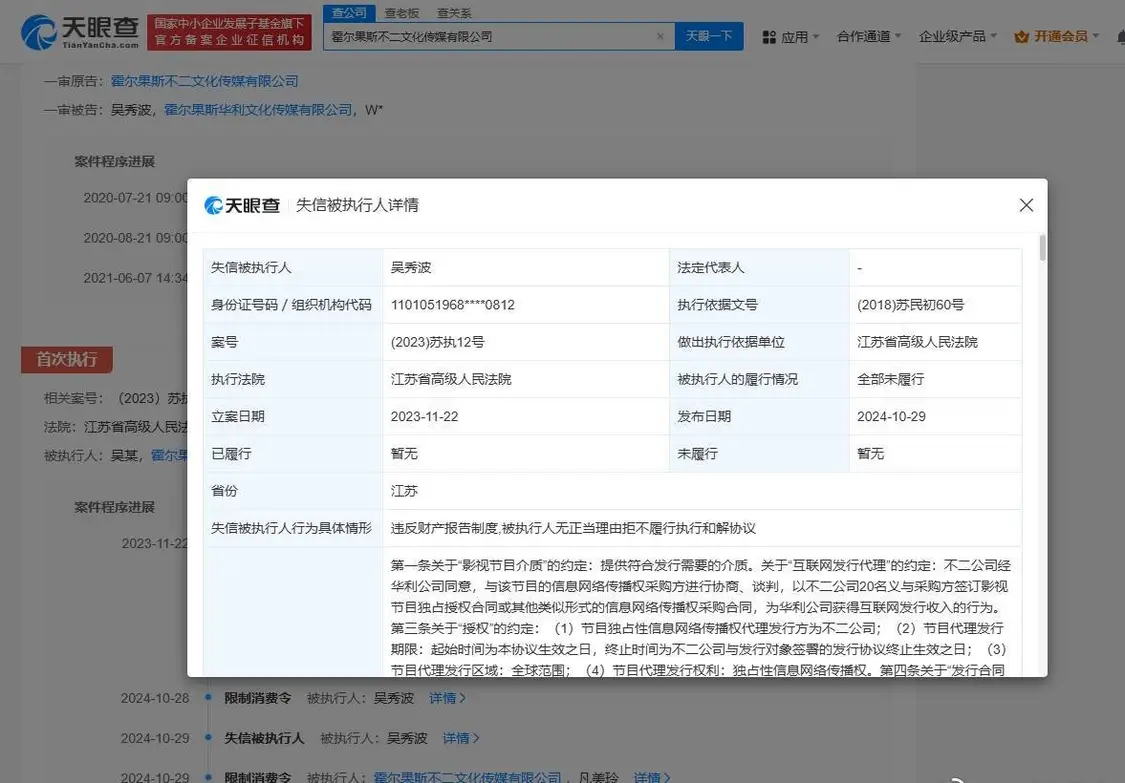The image size is (1125, 783).
Task: Open 详情 for the 失信被执行人 entry
Action: 456,738
